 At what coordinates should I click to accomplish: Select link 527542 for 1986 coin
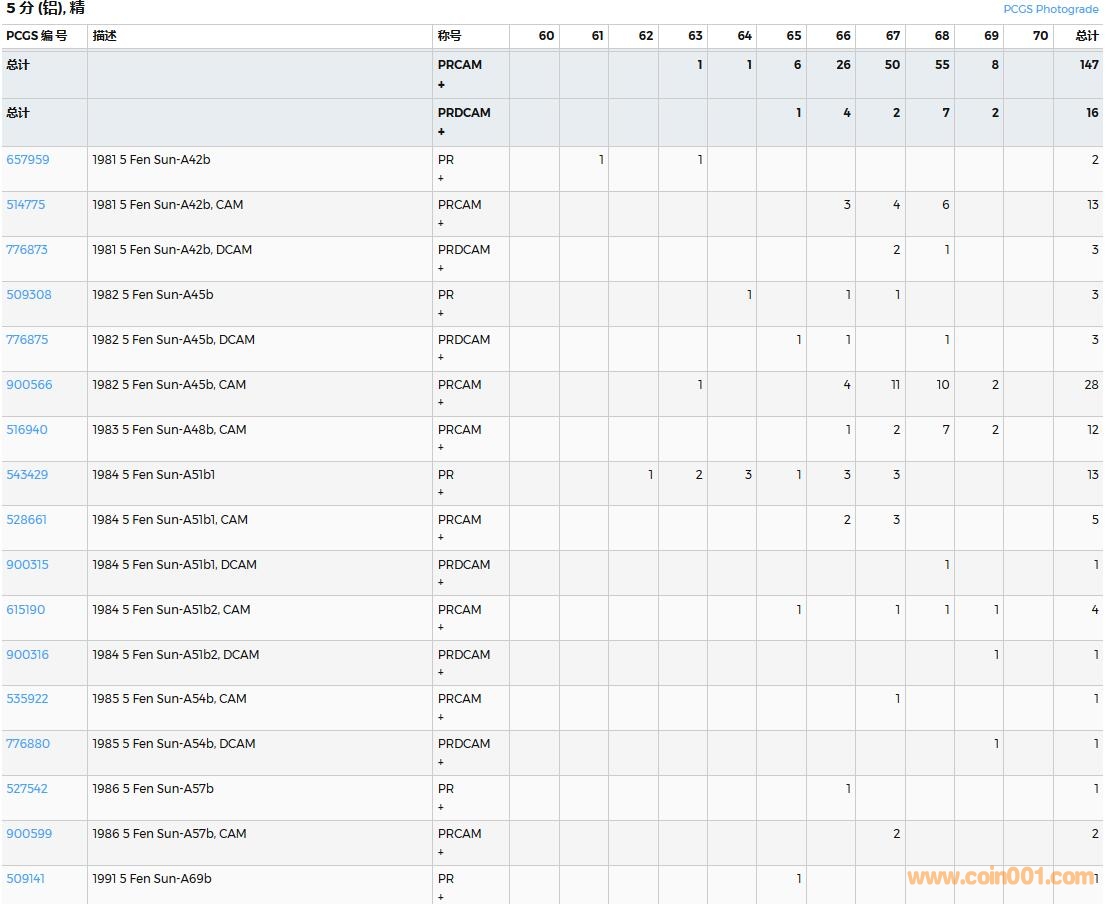coord(27,789)
